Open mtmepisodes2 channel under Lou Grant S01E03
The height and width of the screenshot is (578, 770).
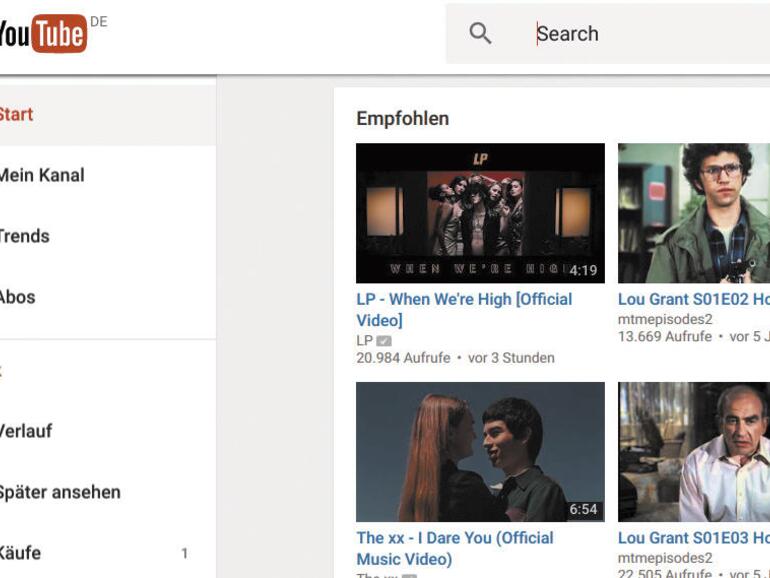tap(665, 558)
